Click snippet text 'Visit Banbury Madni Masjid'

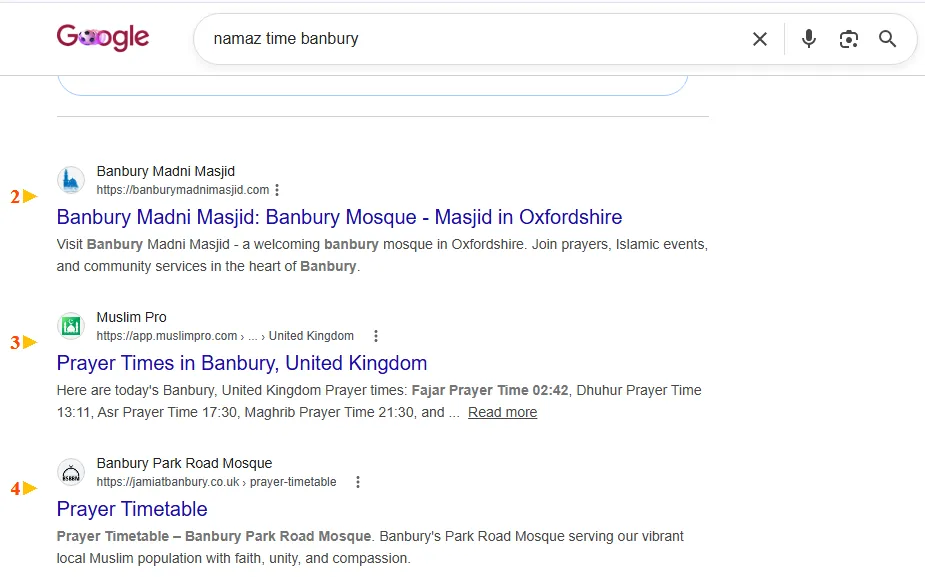(143, 244)
